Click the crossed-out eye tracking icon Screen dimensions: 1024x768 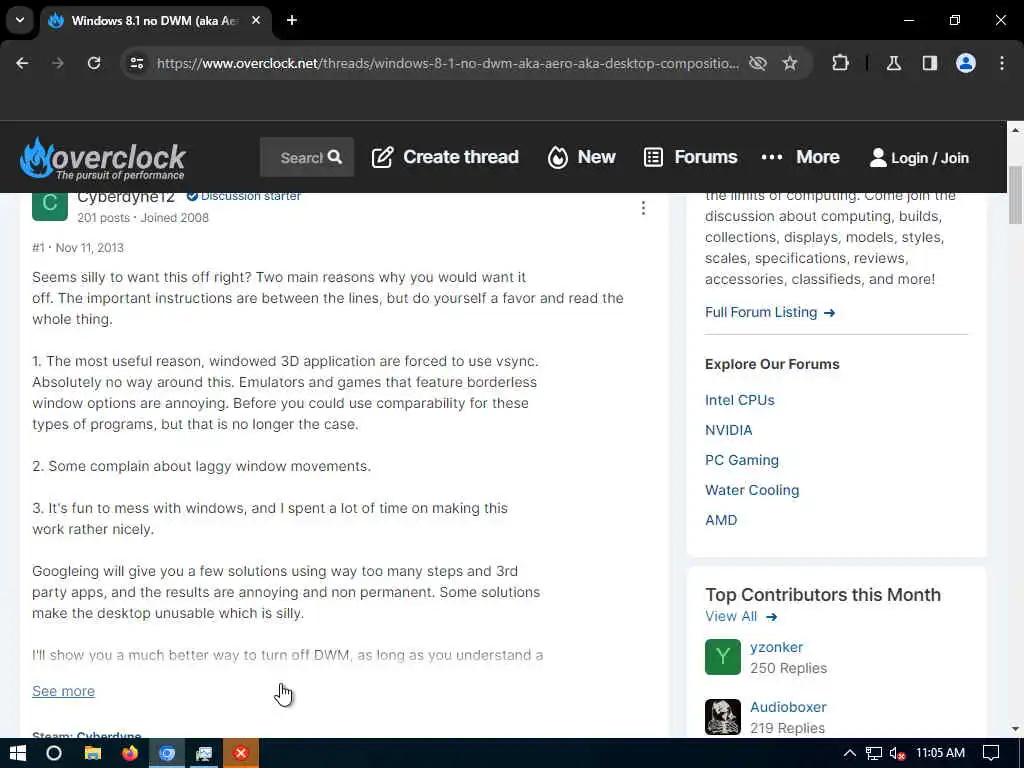(x=758, y=63)
